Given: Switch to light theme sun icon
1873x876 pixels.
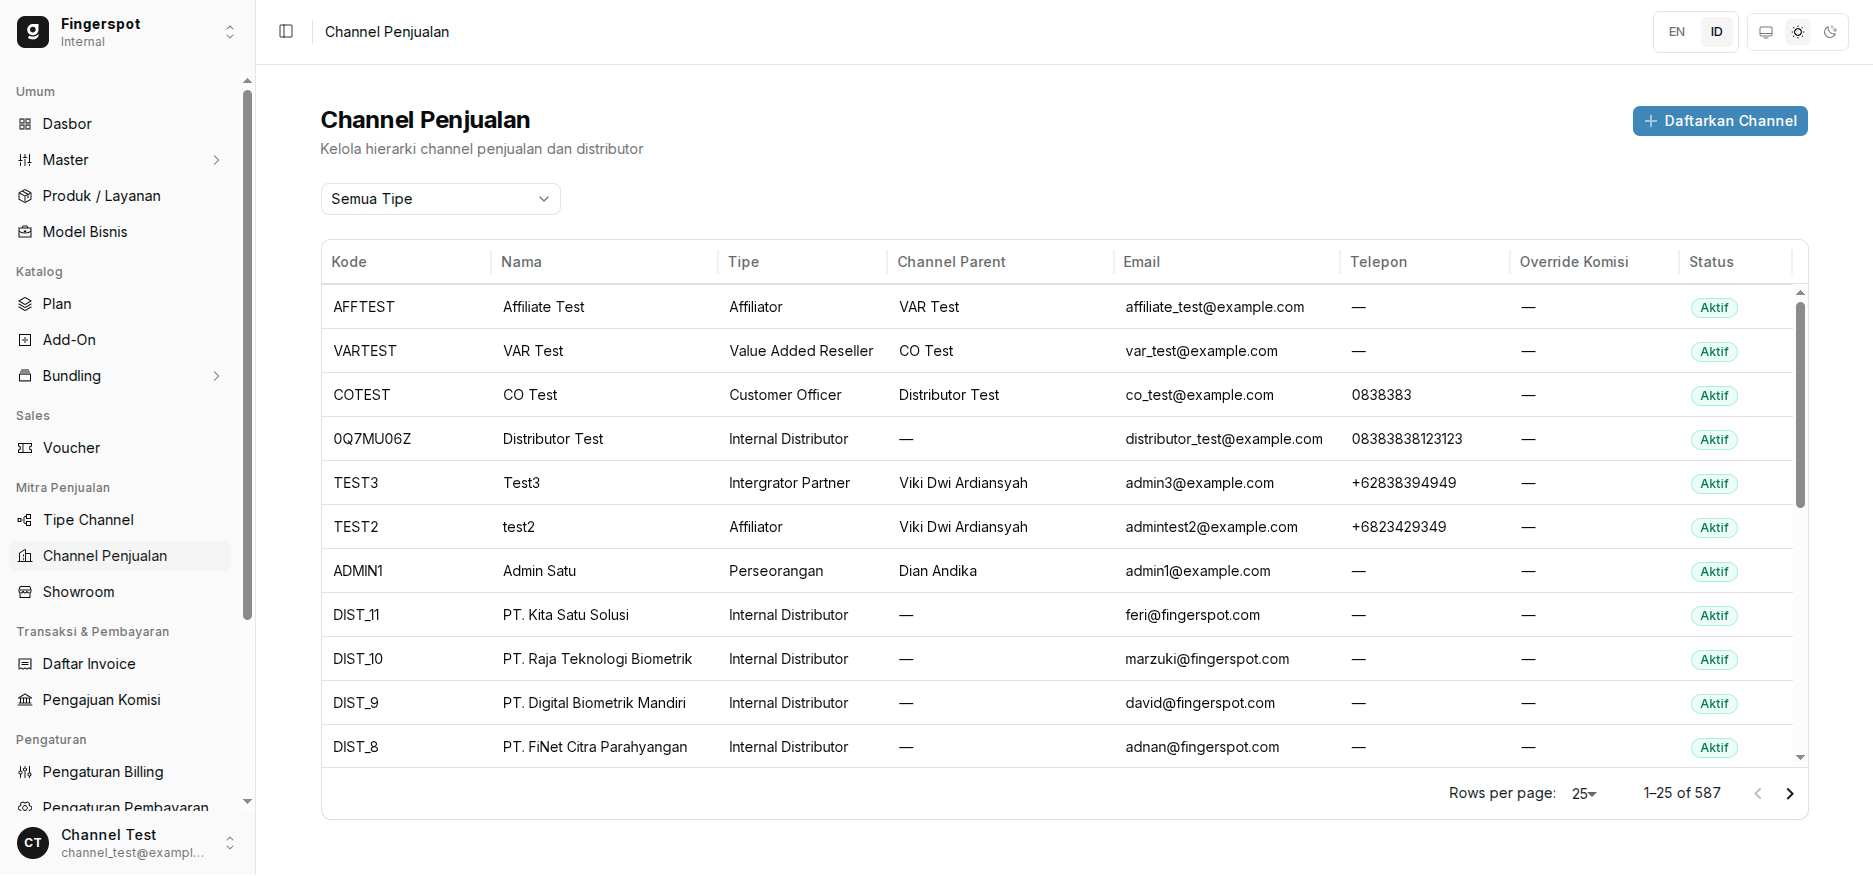Looking at the screenshot, I should (x=1798, y=32).
